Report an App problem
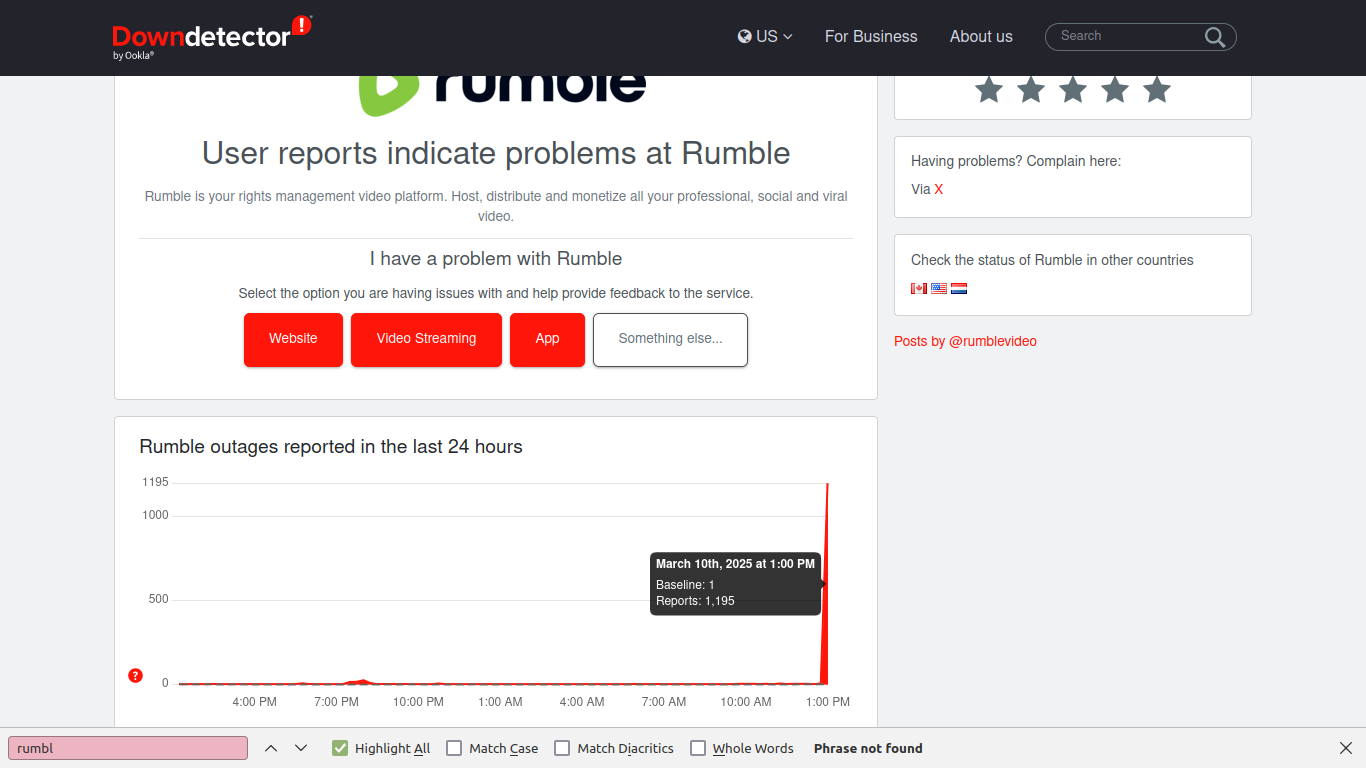Image resolution: width=1366 pixels, height=768 pixels. [x=547, y=339]
